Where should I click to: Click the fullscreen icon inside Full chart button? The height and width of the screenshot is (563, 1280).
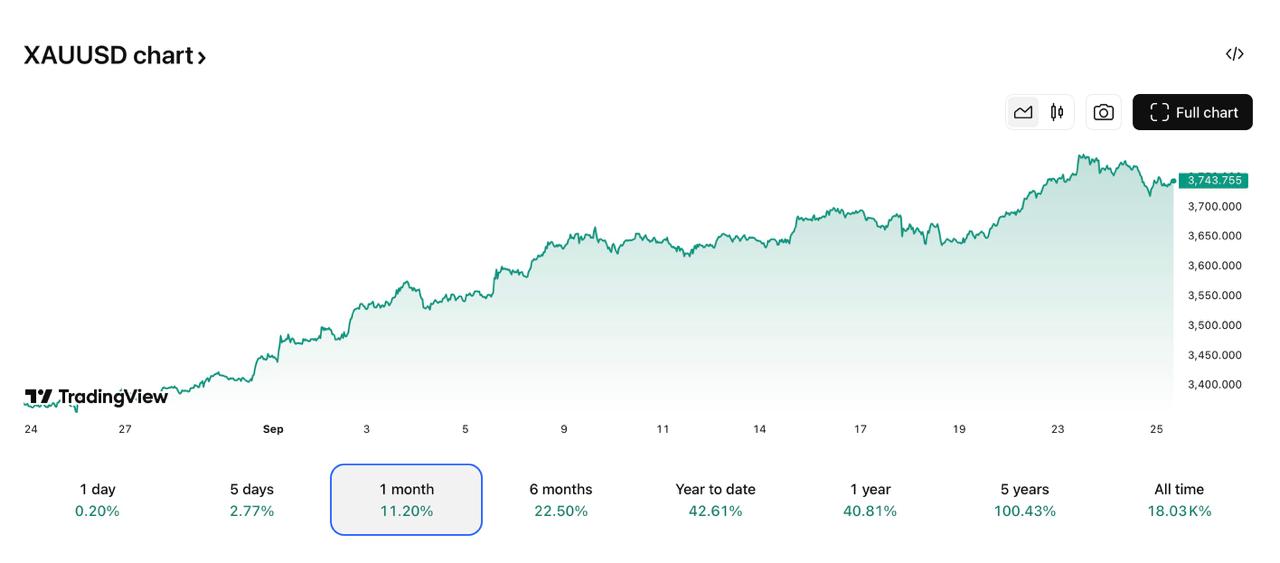[x=1159, y=112]
